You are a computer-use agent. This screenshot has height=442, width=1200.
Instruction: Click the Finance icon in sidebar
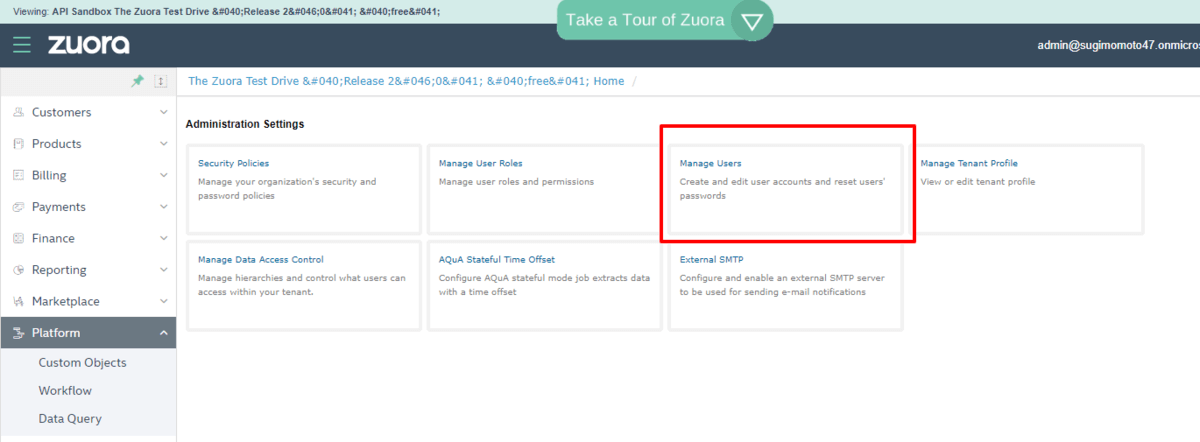(x=18, y=238)
